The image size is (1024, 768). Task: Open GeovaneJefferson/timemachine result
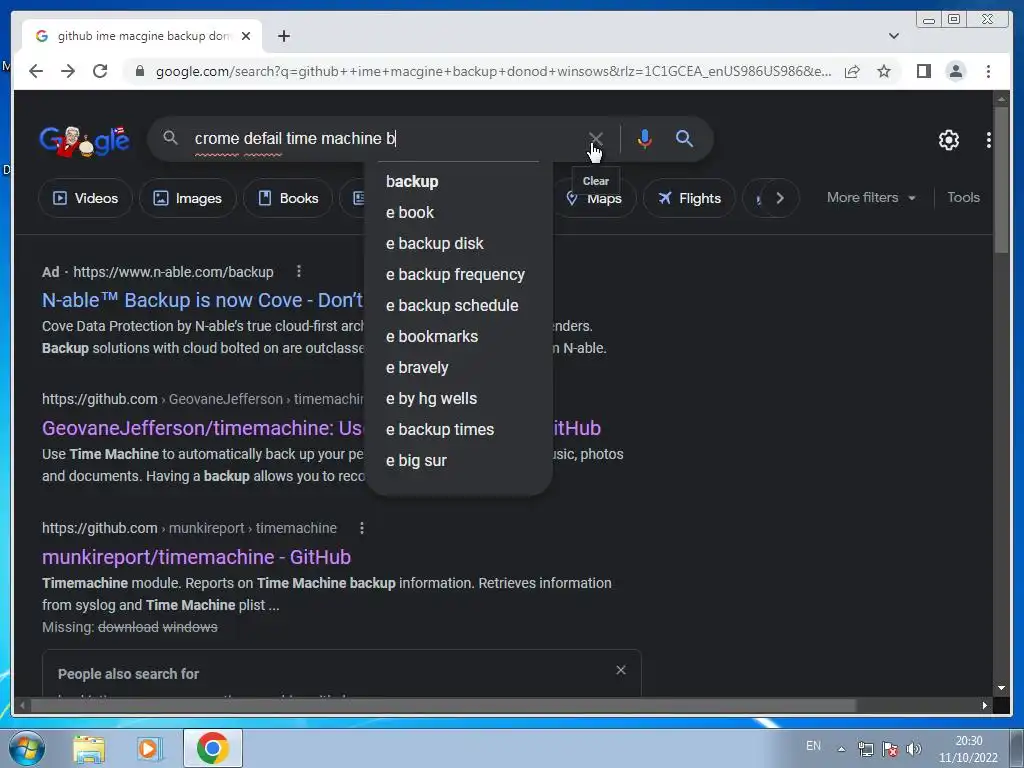click(202, 428)
